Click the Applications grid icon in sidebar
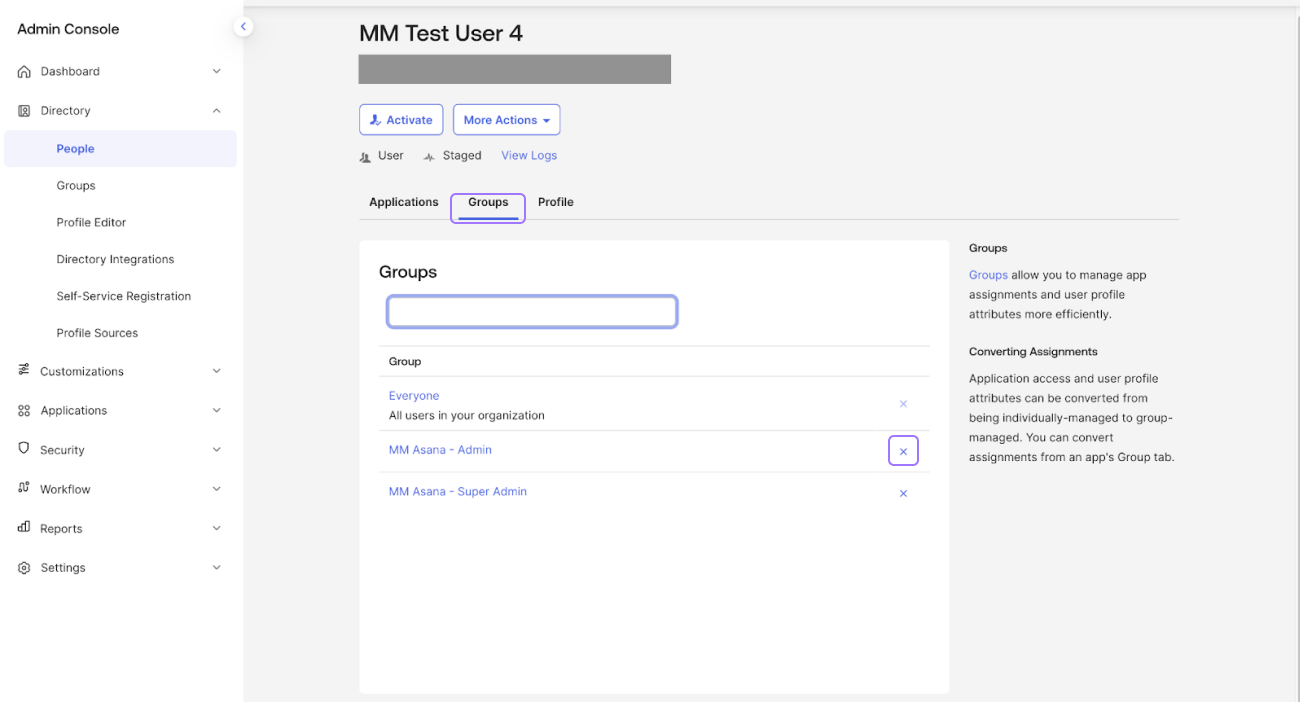1300x702 pixels. click(24, 411)
